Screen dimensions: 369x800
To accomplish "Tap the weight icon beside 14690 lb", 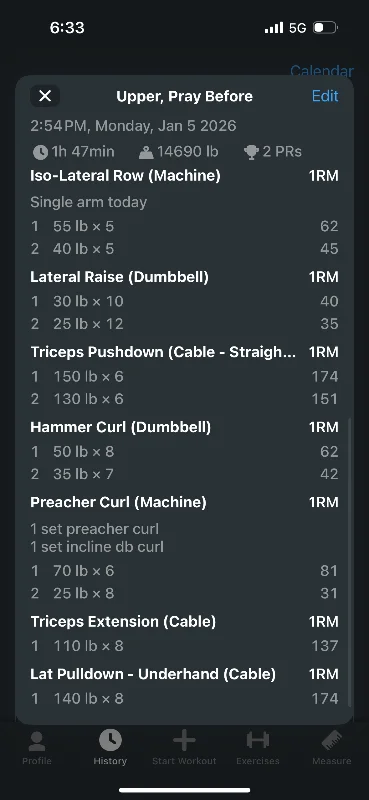I will (x=146, y=152).
